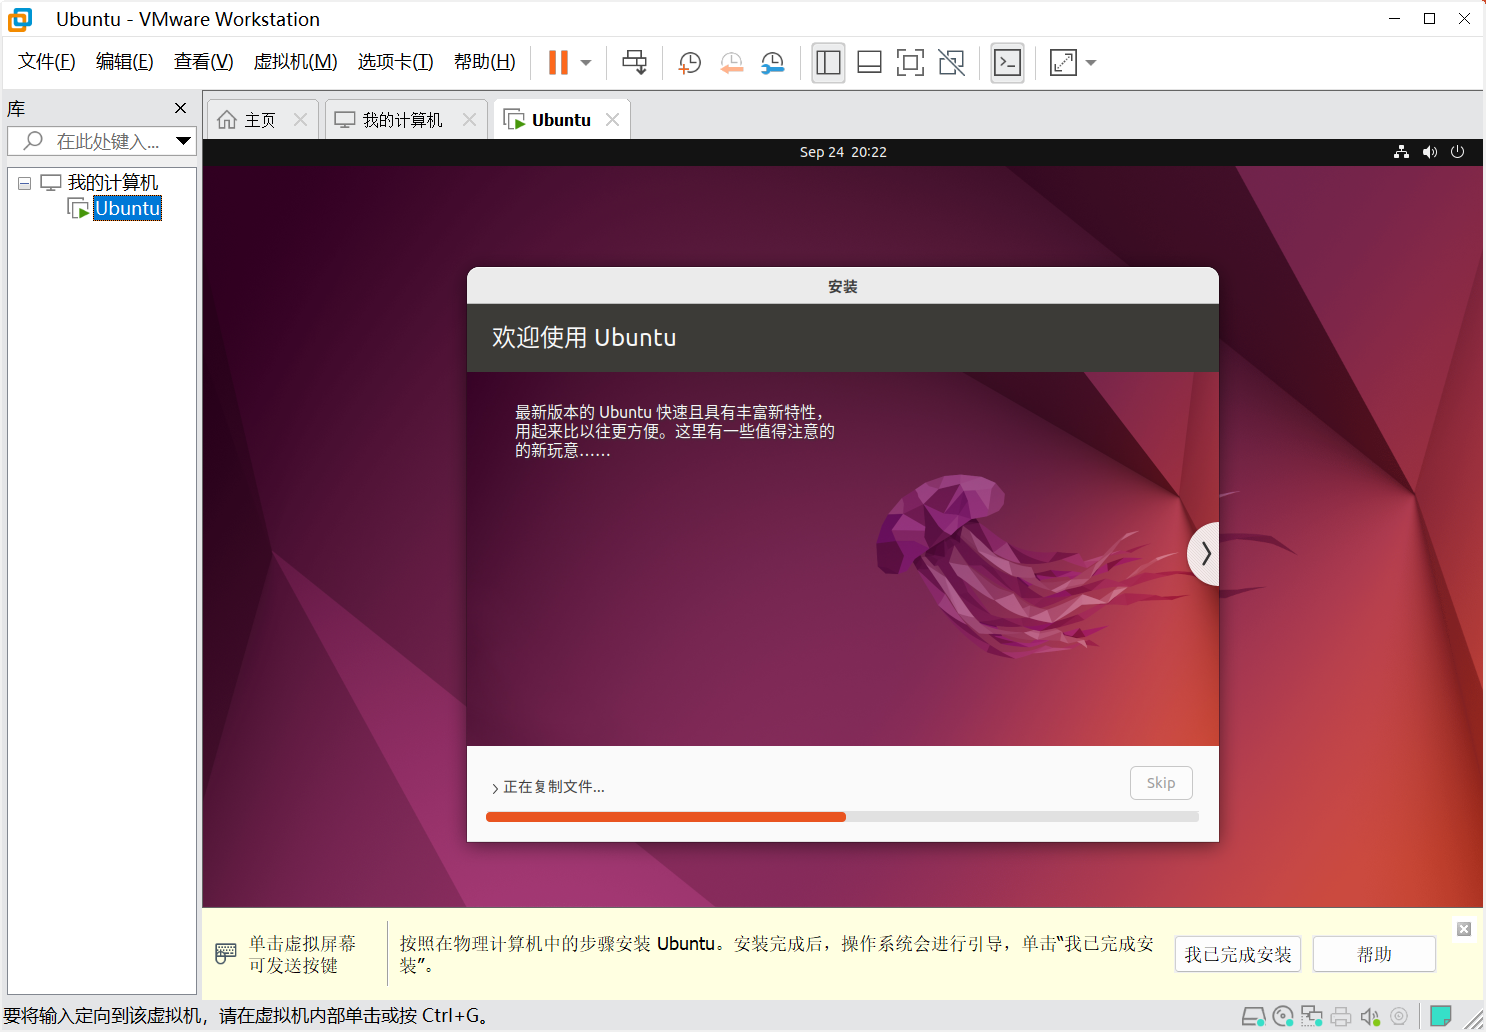Click the greyed camera device status icon
1486x1032 pixels.
(1399, 1017)
